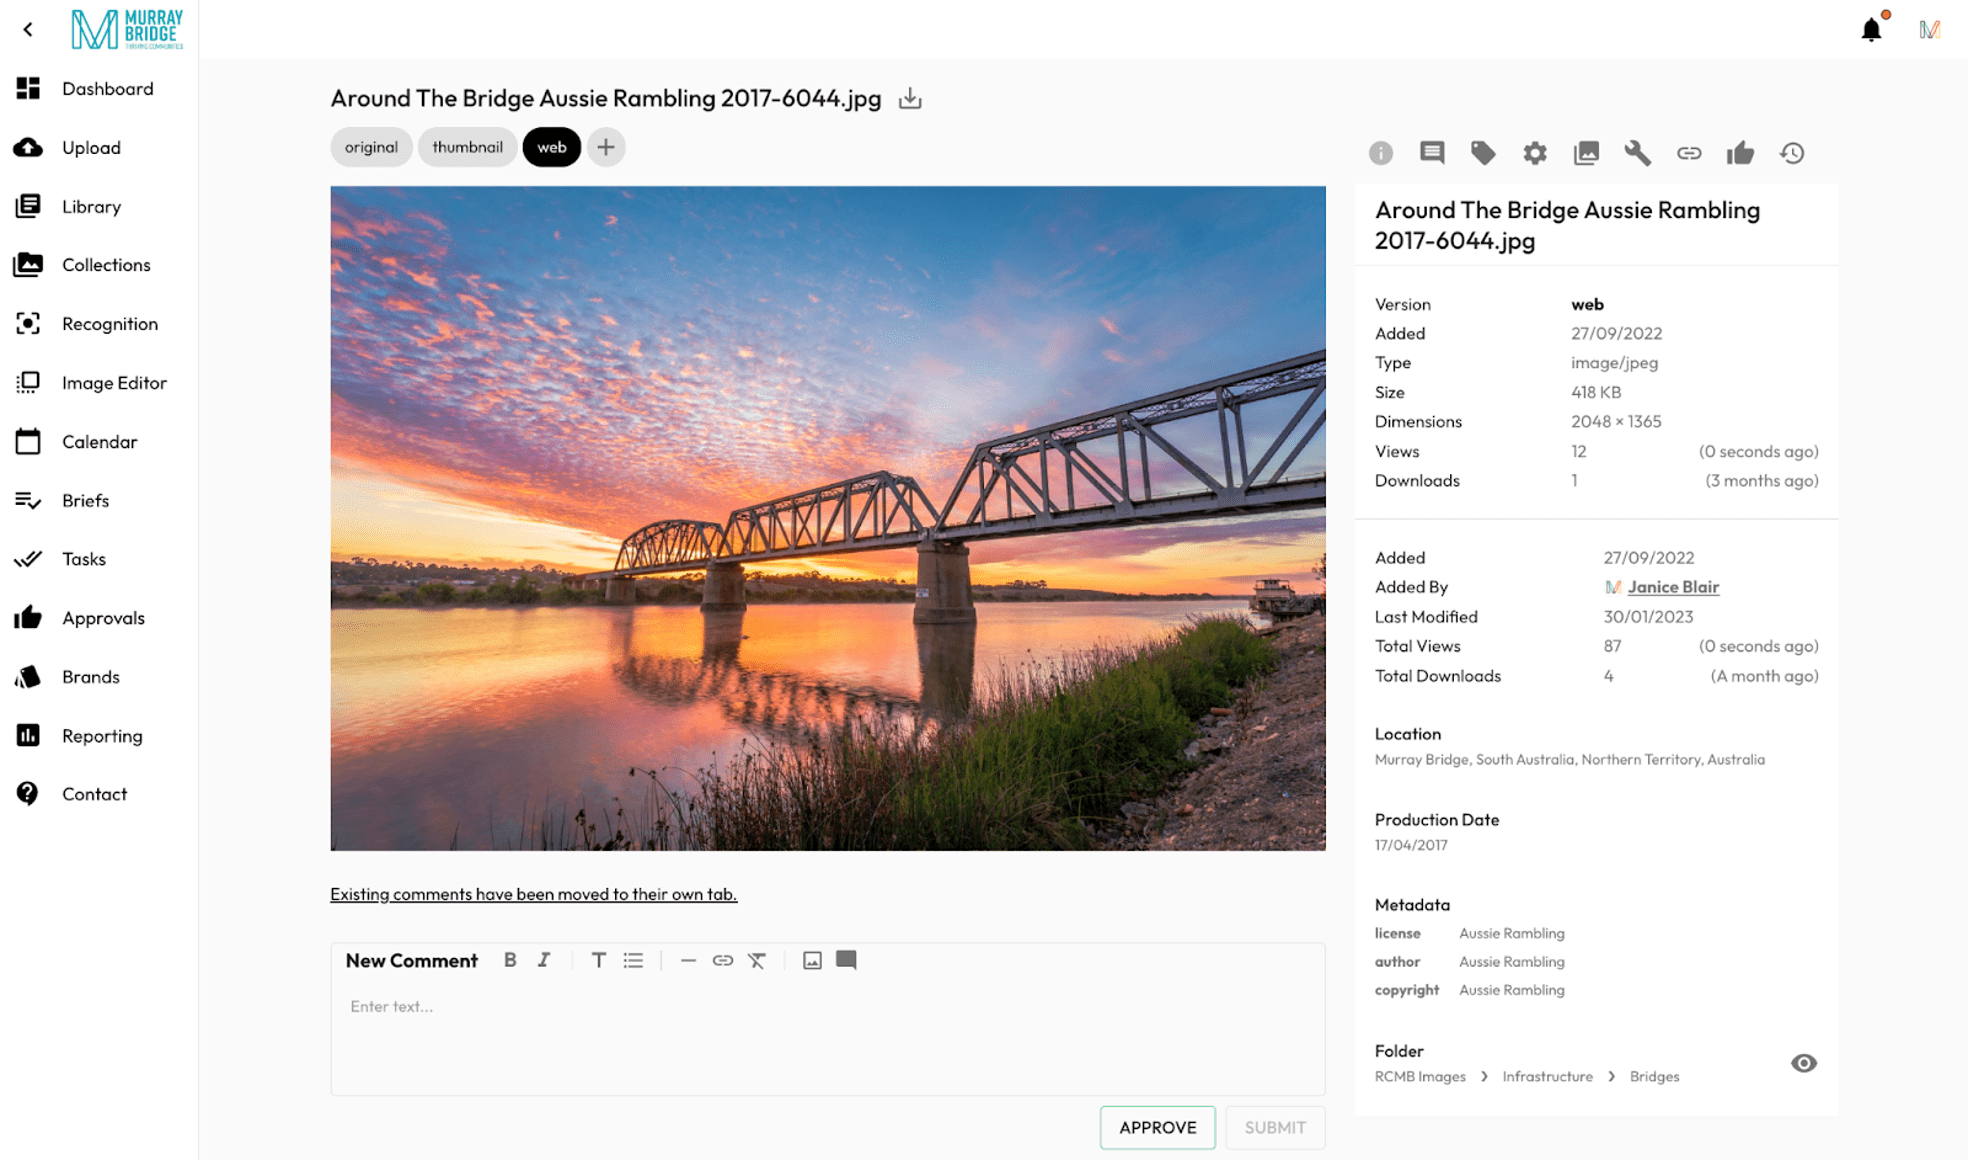Click the type value image/jpeg
The height and width of the screenshot is (1160, 1968).
pyautogui.click(x=1614, y=363)
